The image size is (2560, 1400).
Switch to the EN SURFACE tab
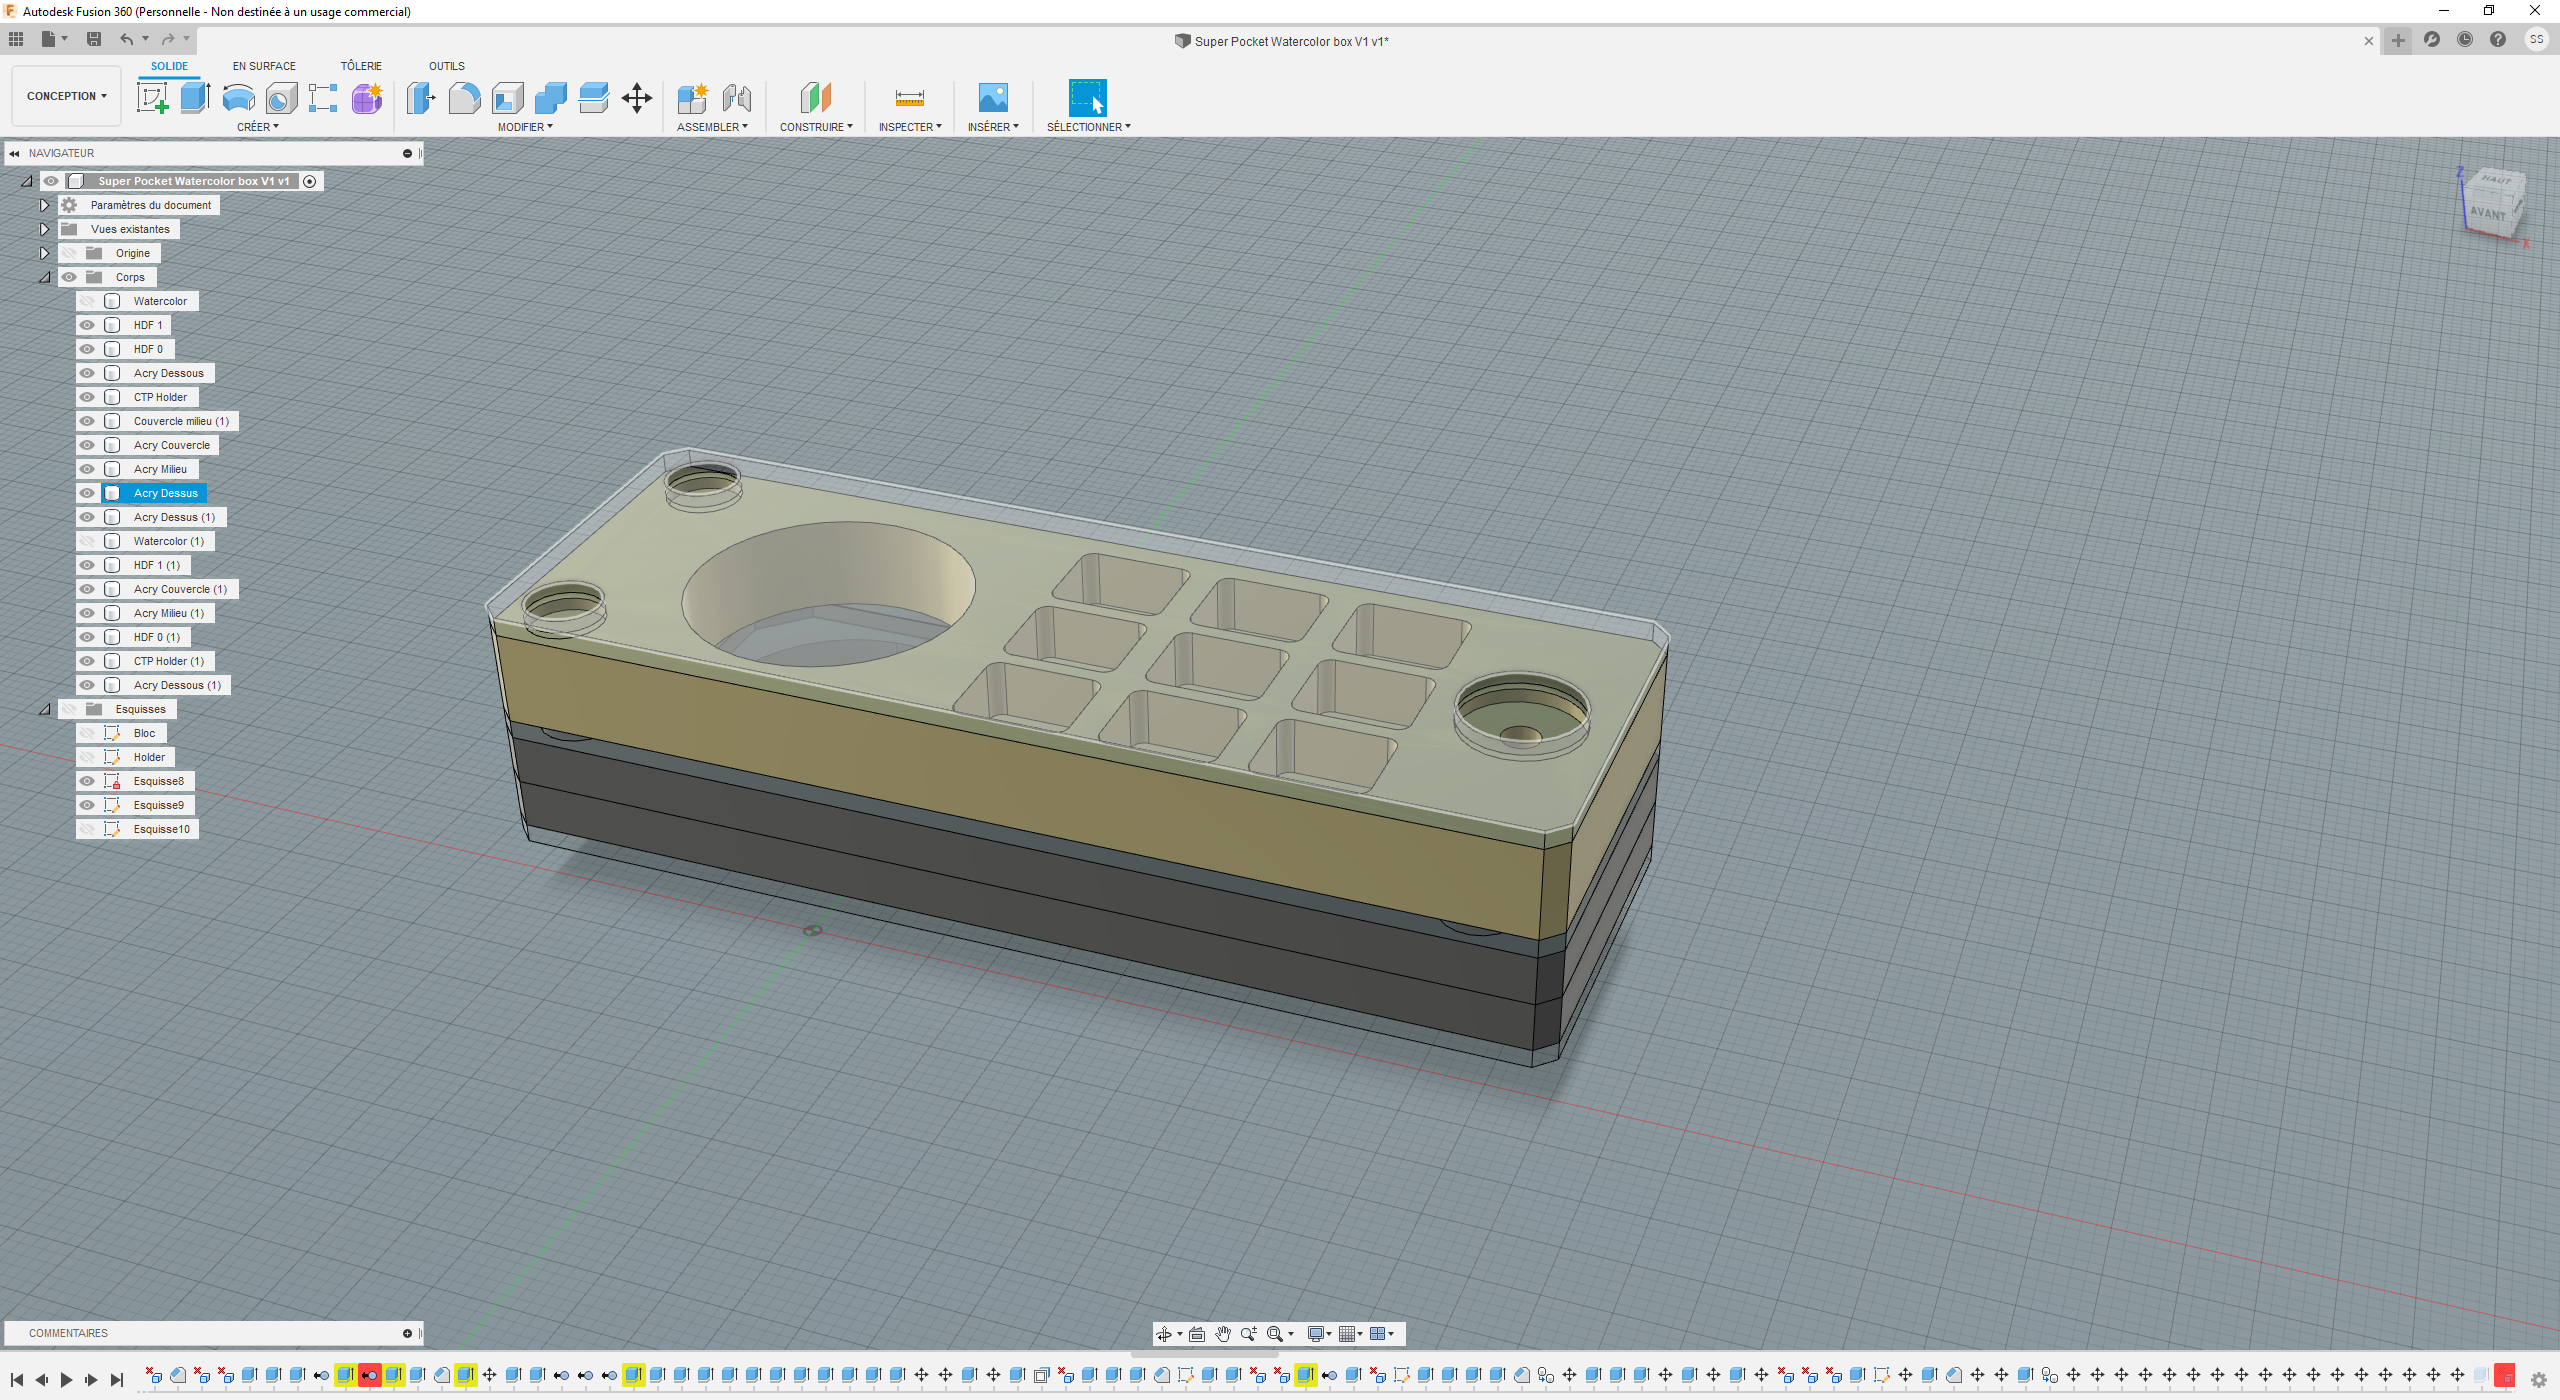264,66
